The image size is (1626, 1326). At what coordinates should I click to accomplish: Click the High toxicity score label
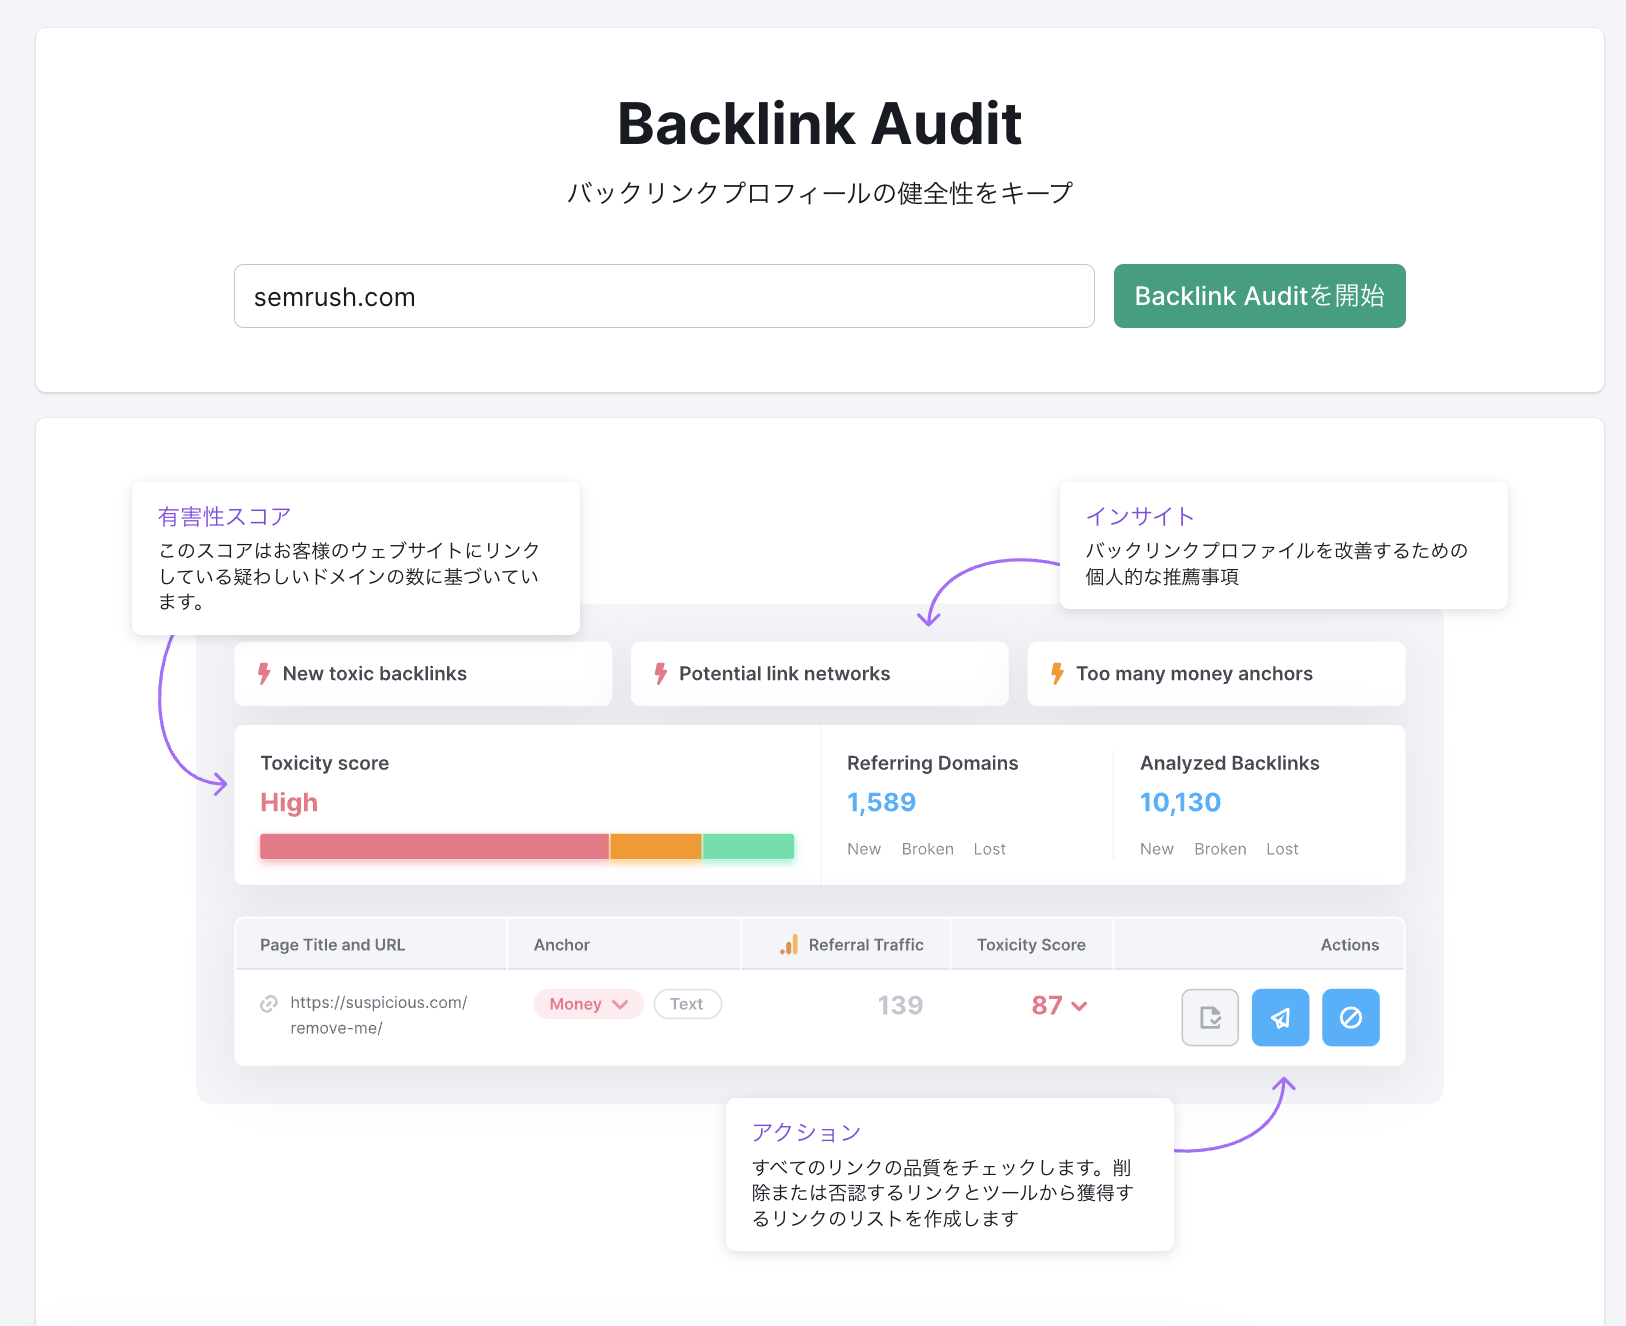[289, 803]
